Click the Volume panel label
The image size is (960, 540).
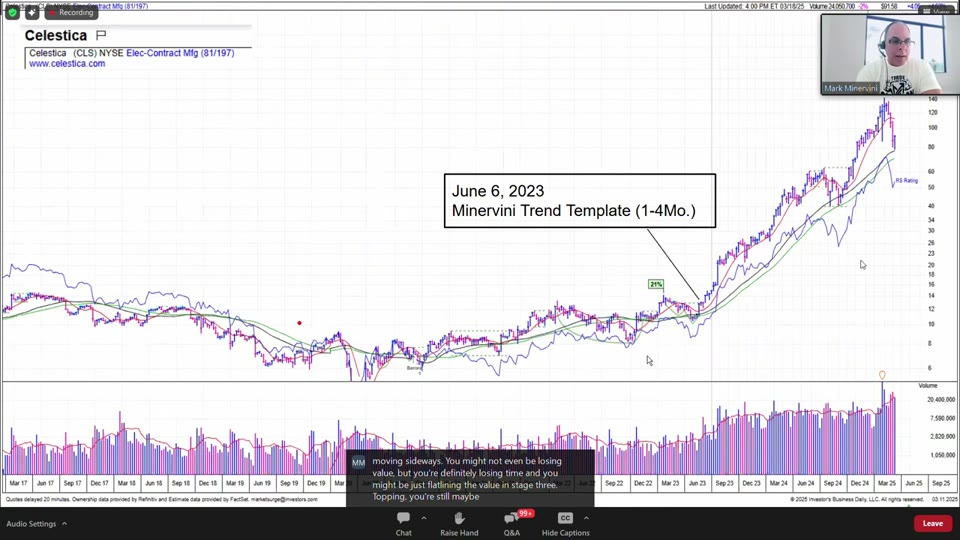coord(928,386)
